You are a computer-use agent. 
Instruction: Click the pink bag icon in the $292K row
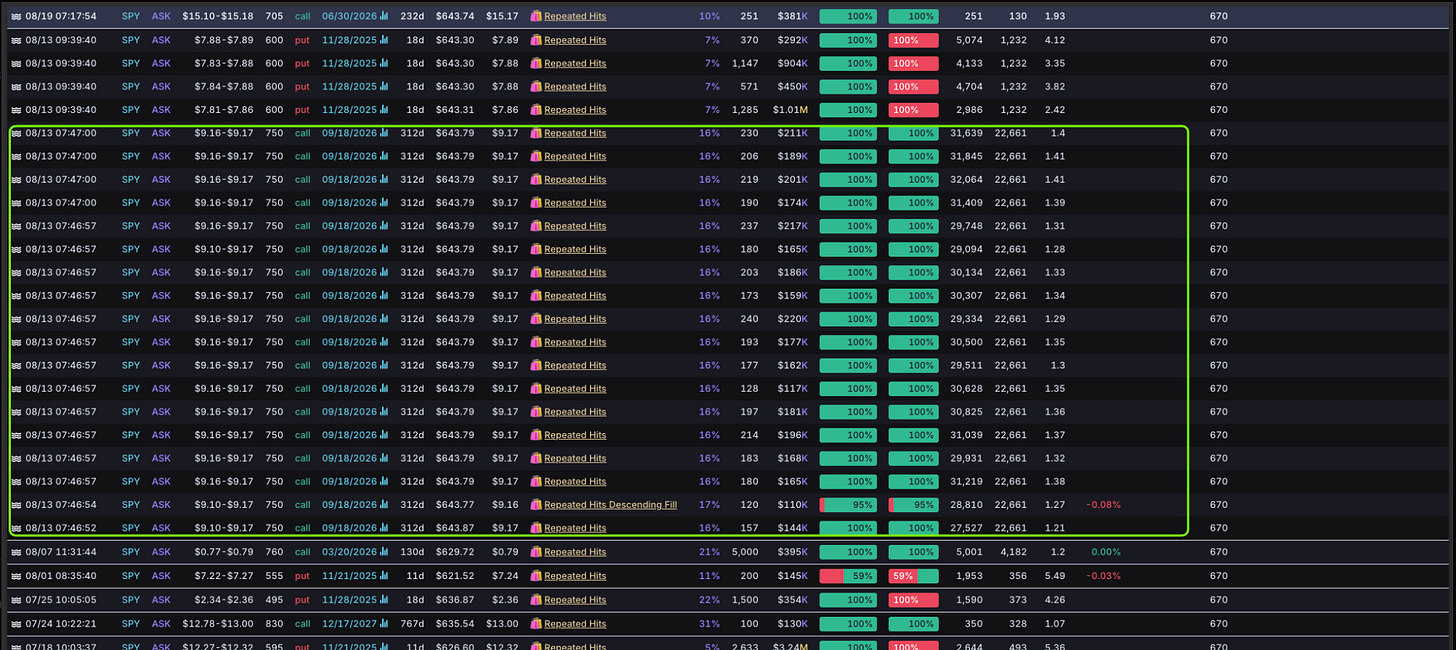(536, 40)
